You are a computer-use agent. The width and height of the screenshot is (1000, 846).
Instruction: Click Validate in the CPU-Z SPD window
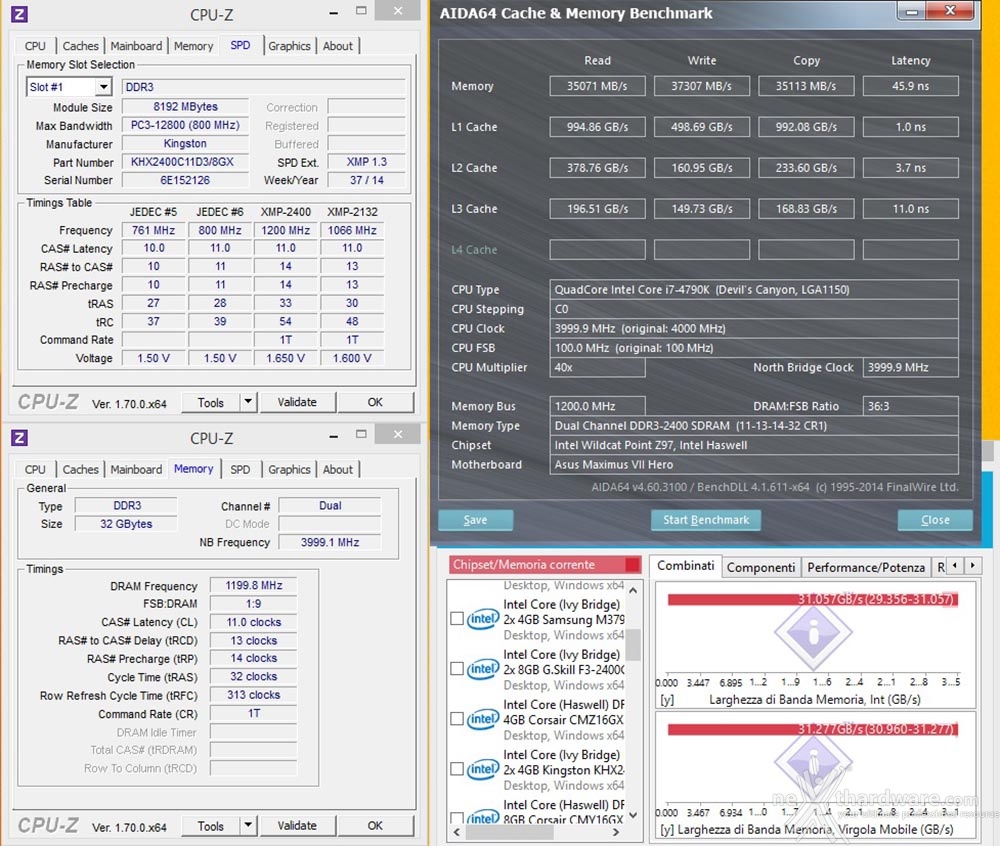(297, 402)
